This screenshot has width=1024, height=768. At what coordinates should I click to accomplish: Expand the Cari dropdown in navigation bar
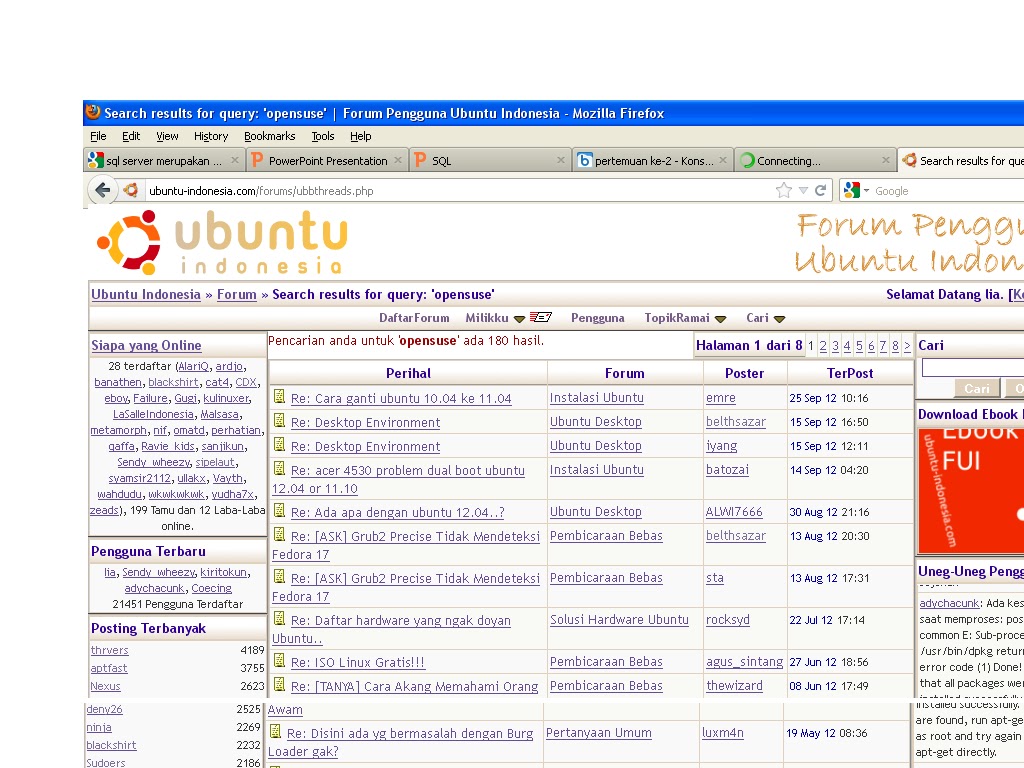(x=779, y=319)
